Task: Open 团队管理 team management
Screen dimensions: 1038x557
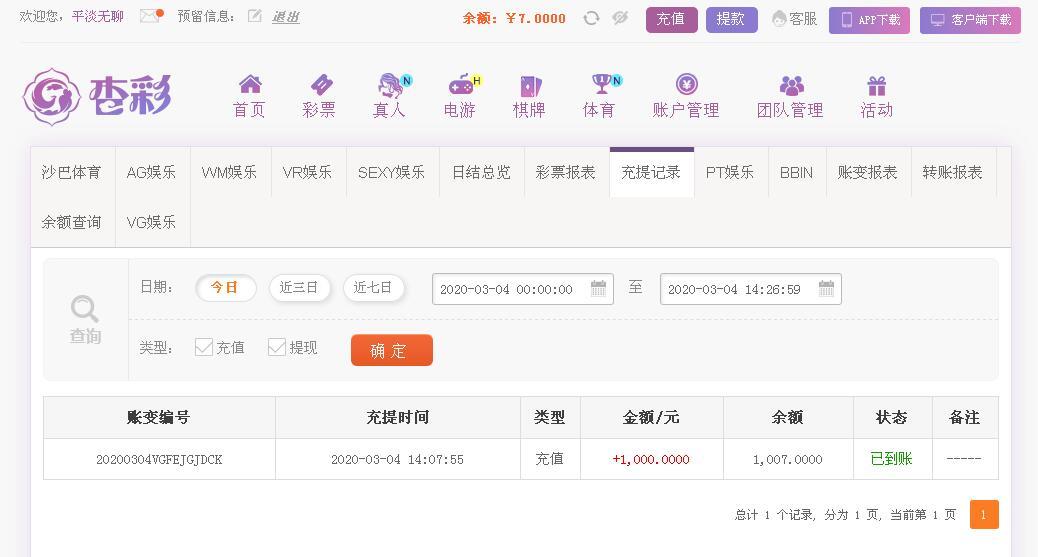Action: click(790, 96)
